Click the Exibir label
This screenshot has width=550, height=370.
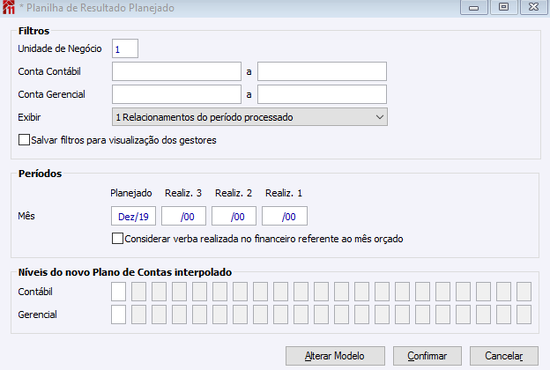tap(29, 117)
